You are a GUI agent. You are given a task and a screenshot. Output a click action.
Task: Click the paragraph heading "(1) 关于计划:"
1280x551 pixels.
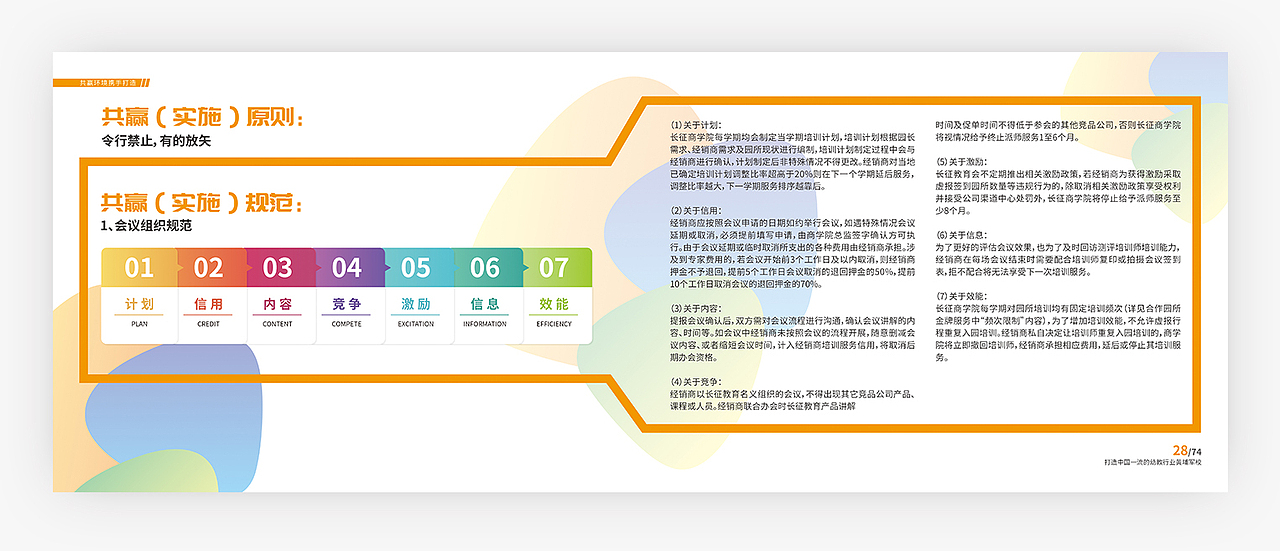[694, 125]
